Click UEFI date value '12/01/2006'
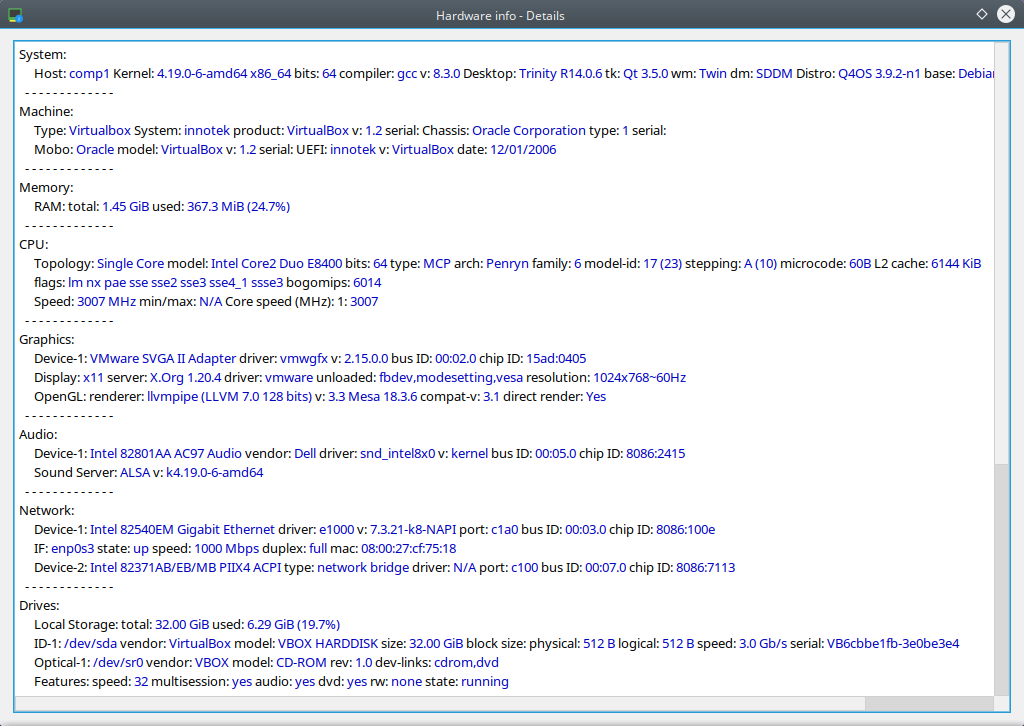This screenshot has width=1024, height=726. tap(523, 150)
